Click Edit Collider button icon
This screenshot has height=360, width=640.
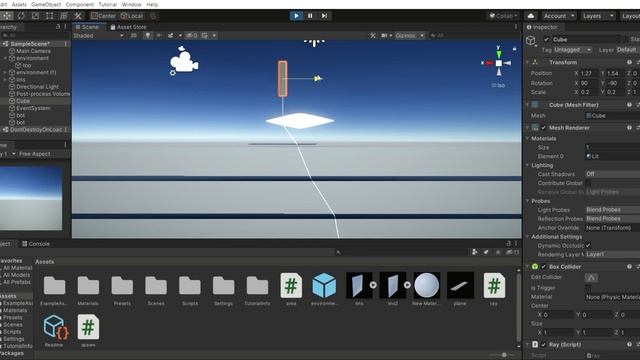tap(591, 278)
